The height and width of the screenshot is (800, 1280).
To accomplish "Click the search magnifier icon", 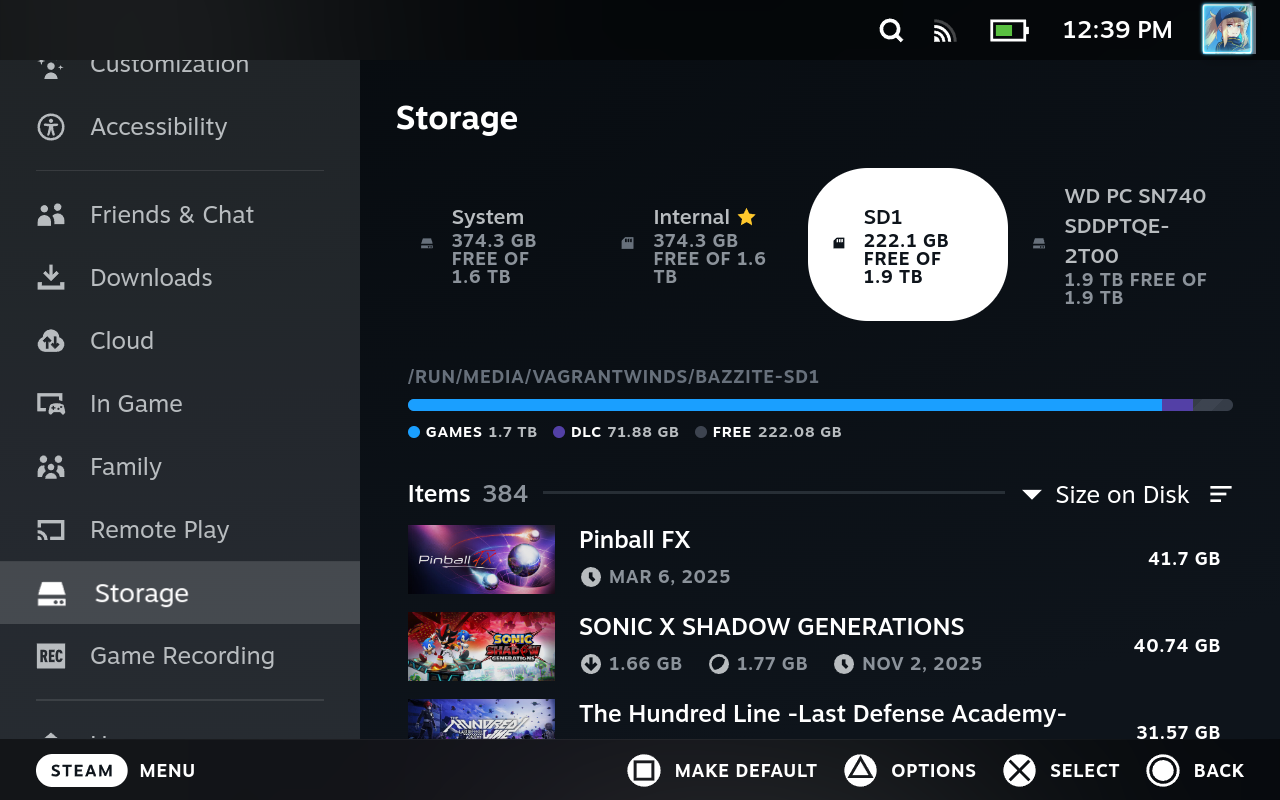I will (x=891, y=31).
